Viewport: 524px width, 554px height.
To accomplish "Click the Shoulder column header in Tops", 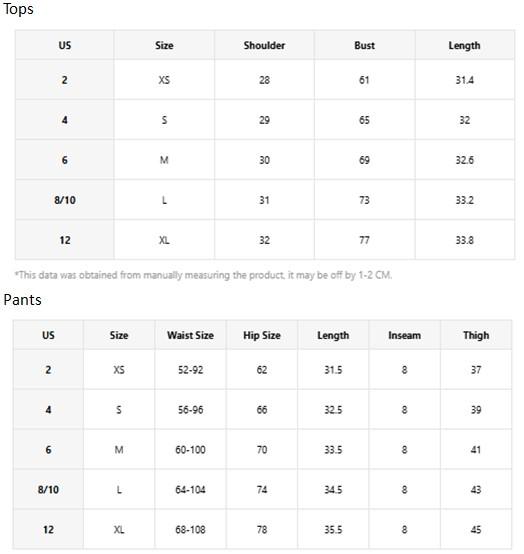I will pyautogui.click(x=264, y=45).
